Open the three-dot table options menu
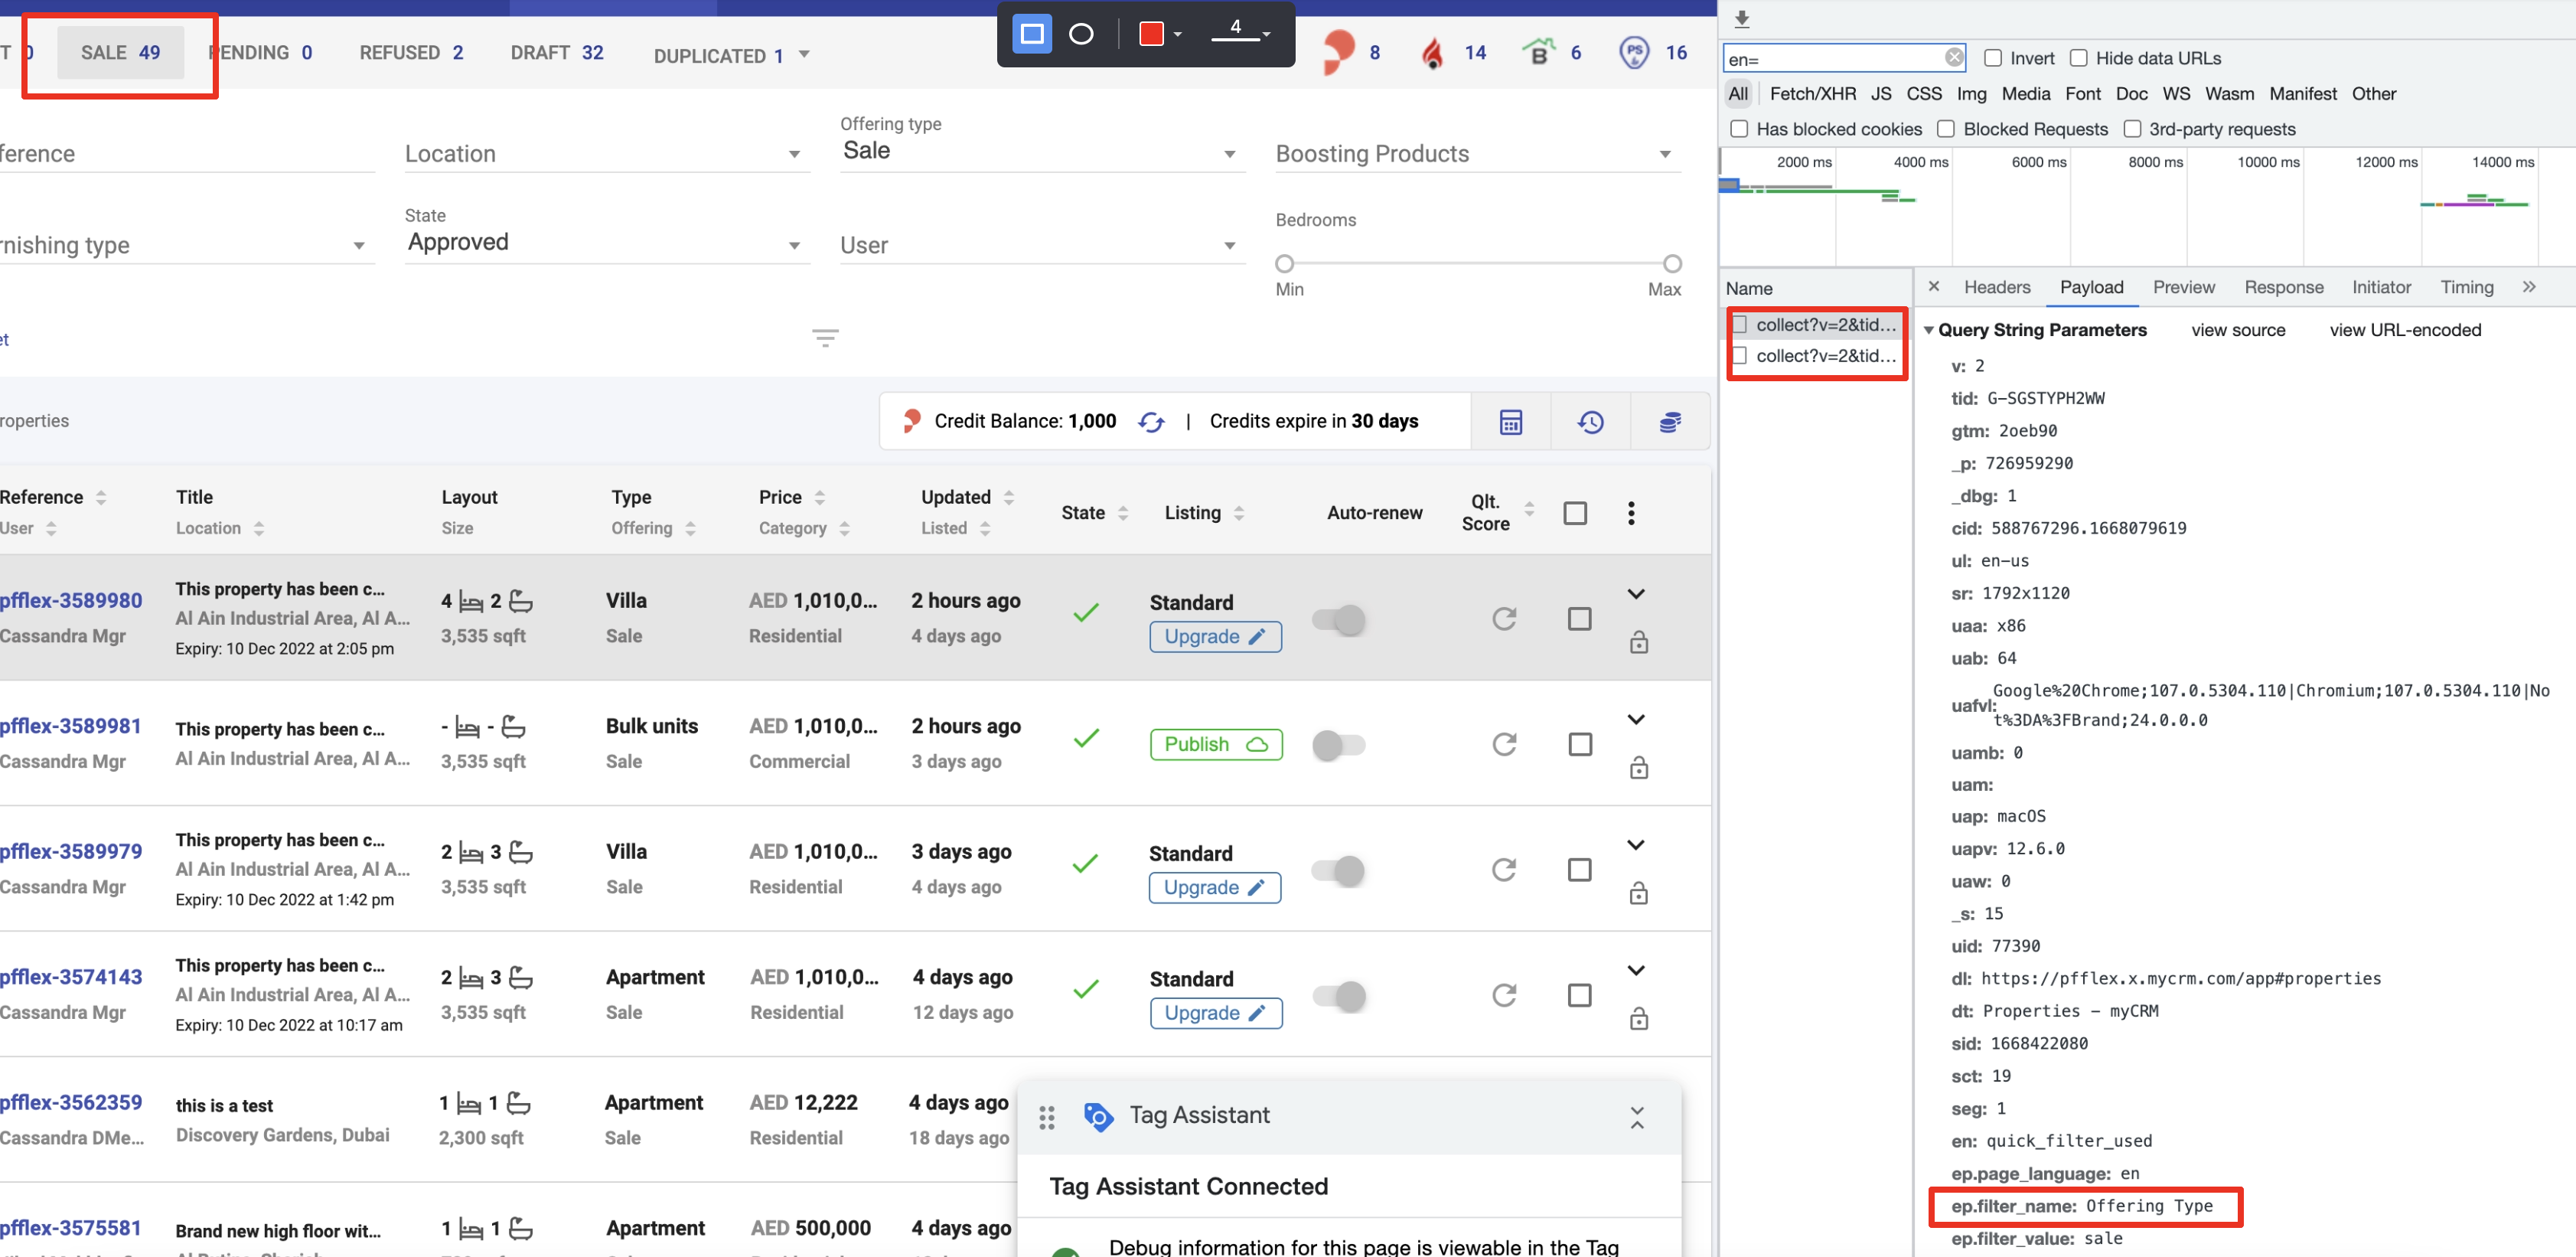The image size is (2576, 1257). 1631,513
